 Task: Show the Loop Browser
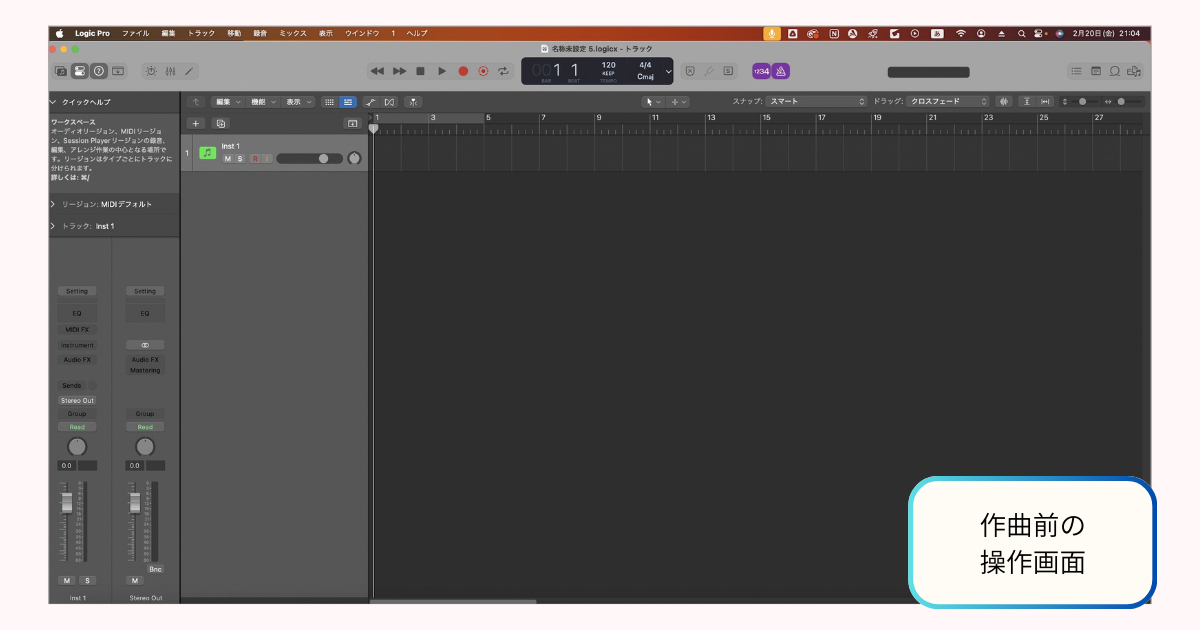pyautogui.click(x=1115, y=71)
